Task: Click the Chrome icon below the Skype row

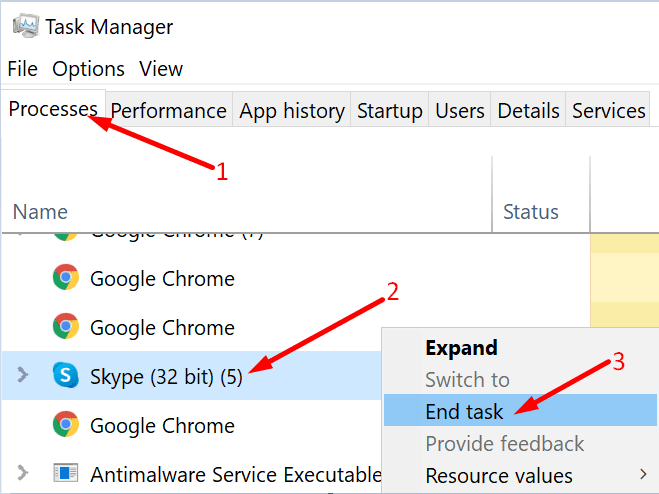Action: 66,425
